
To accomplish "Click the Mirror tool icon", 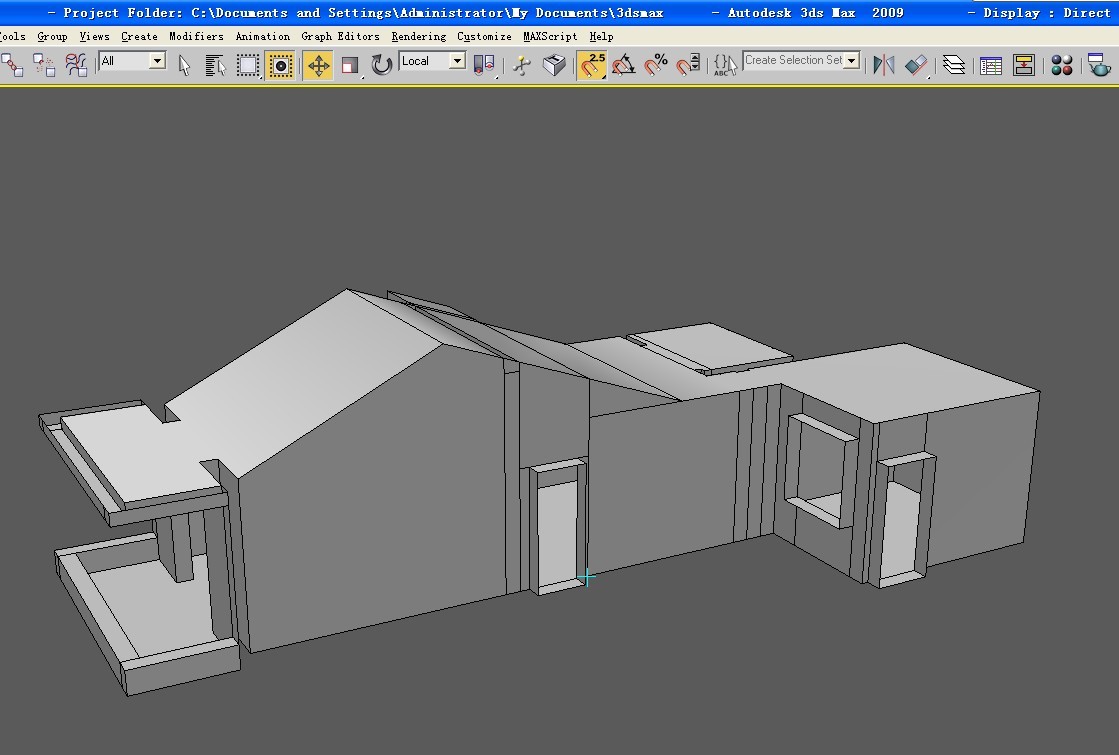I will click(883, 66).
